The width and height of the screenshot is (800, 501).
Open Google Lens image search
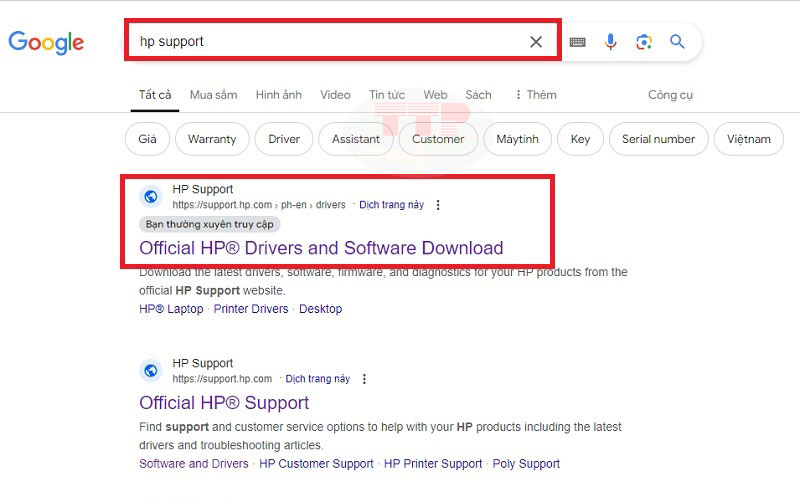pos(644,42)
